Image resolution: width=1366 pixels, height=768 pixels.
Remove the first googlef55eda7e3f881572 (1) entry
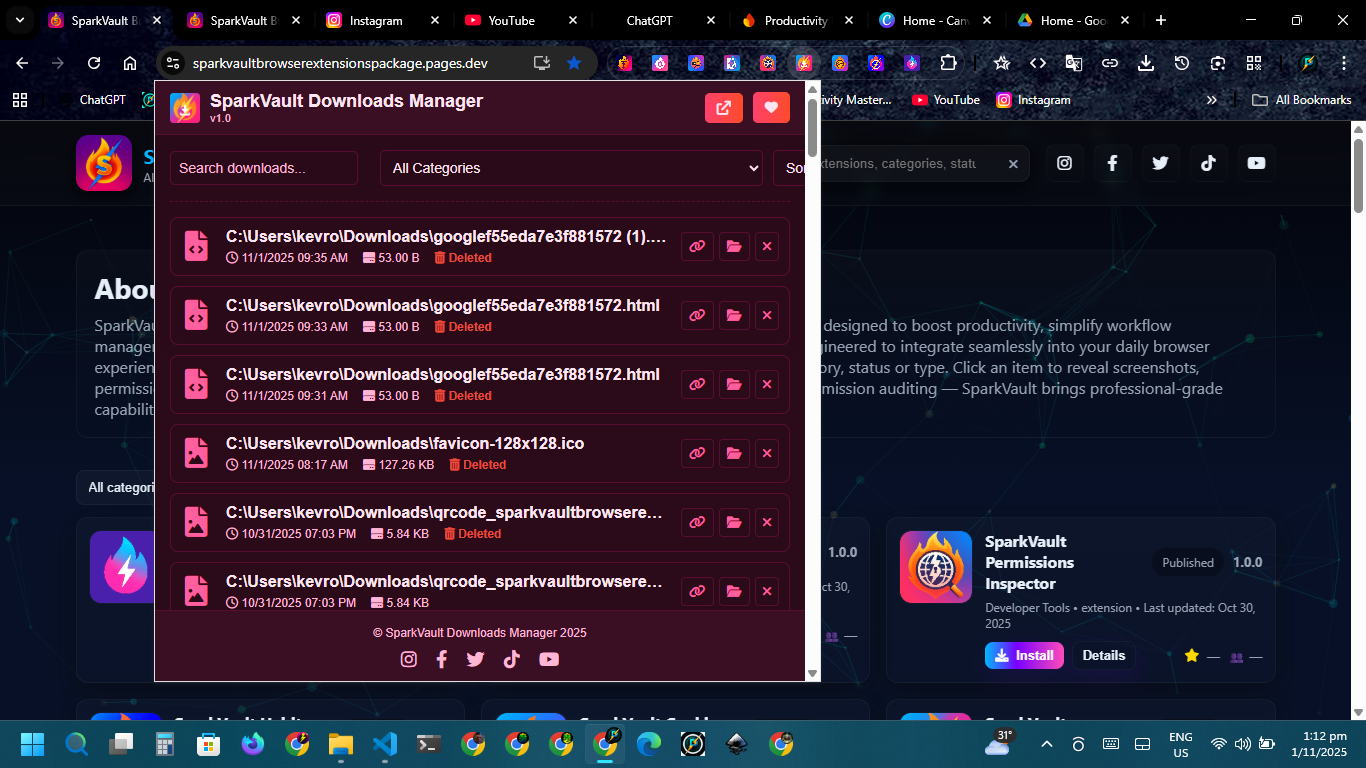767,246
